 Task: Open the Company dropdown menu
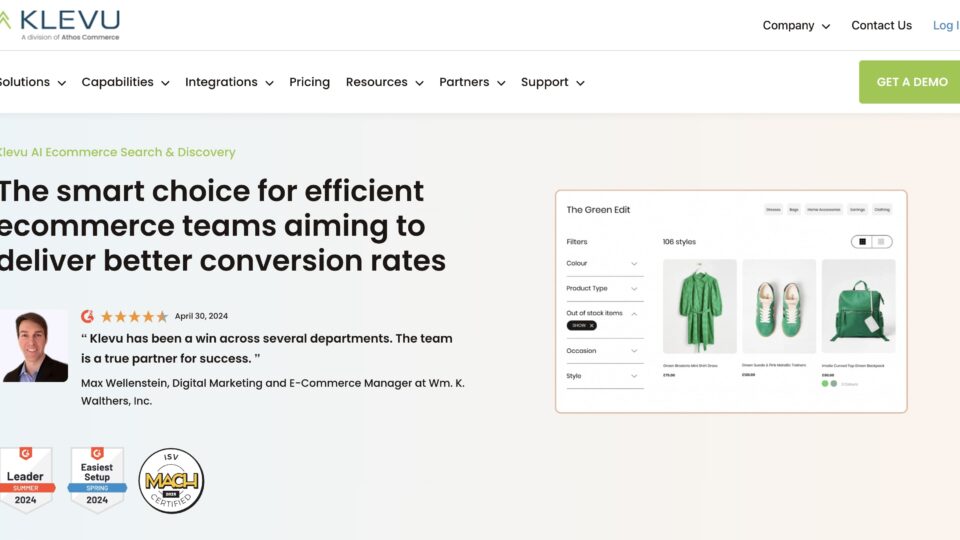[x=796, y=25]
